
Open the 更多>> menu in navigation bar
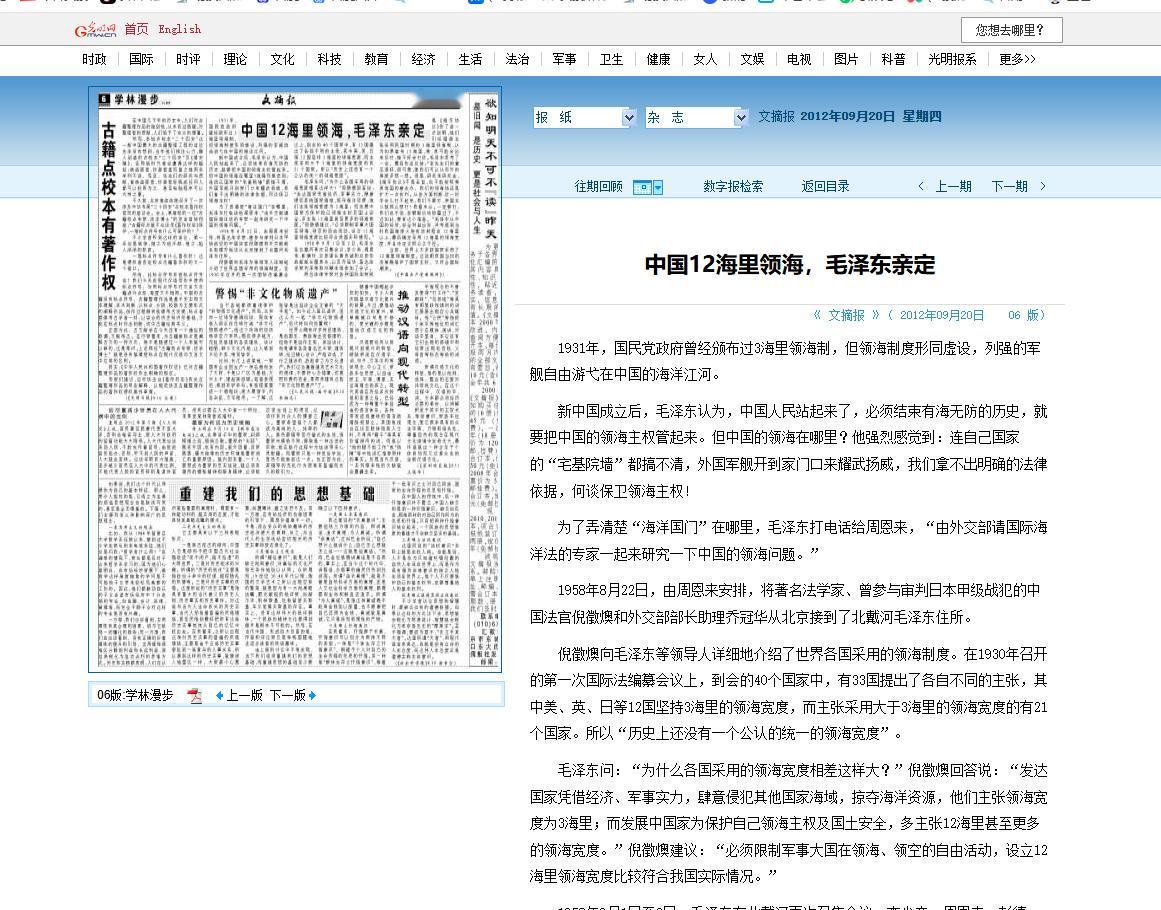click(1017, 60)
